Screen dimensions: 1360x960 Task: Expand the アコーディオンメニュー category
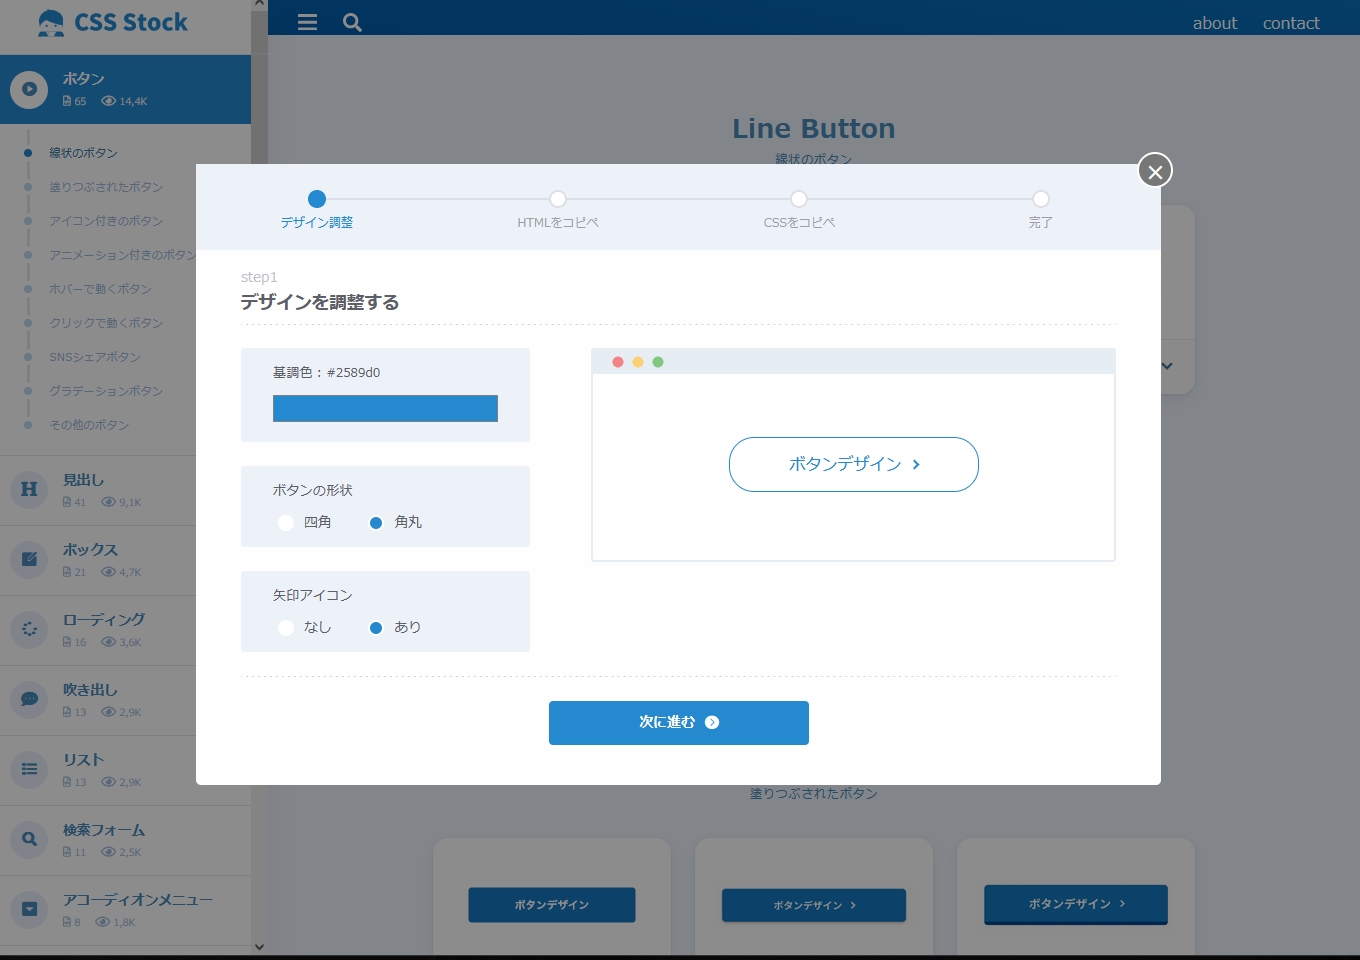coord(125,910)
